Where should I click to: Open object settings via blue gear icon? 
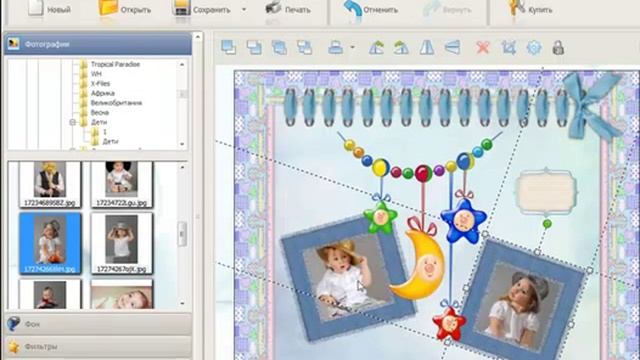[x=534, y=47]
